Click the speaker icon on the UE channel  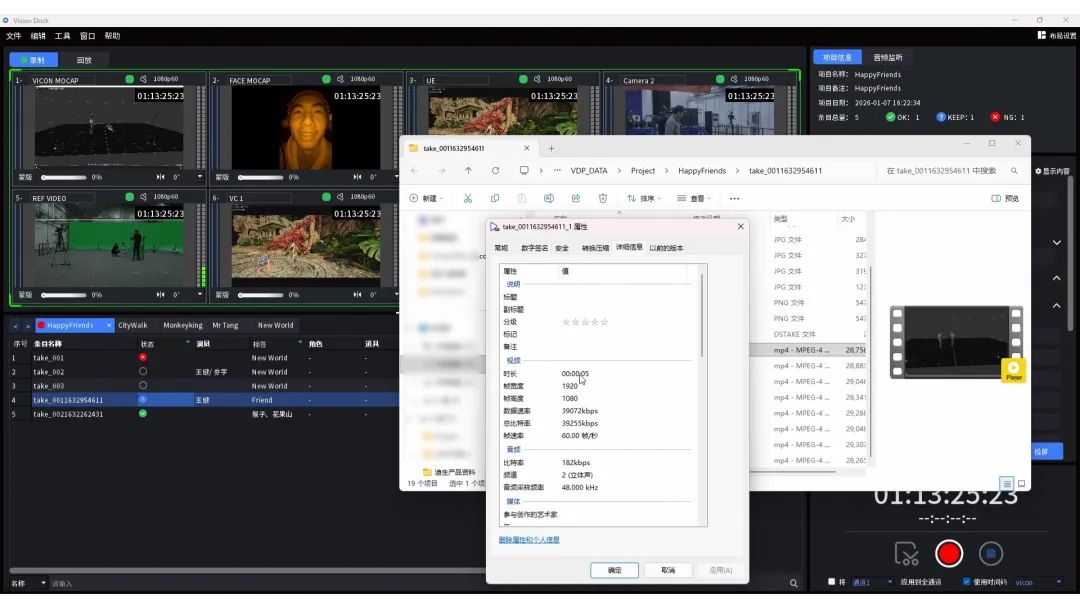point(537,79)
